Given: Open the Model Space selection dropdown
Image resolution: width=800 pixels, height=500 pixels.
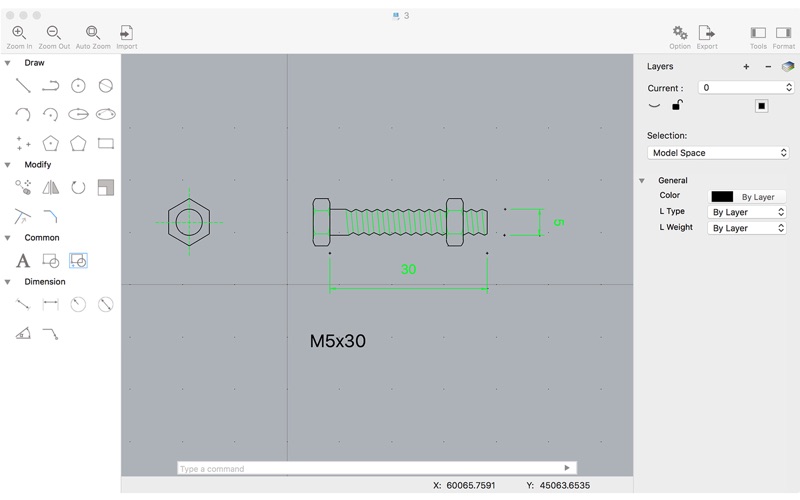Looking at the screenshot, I should [x=718, y=153].
